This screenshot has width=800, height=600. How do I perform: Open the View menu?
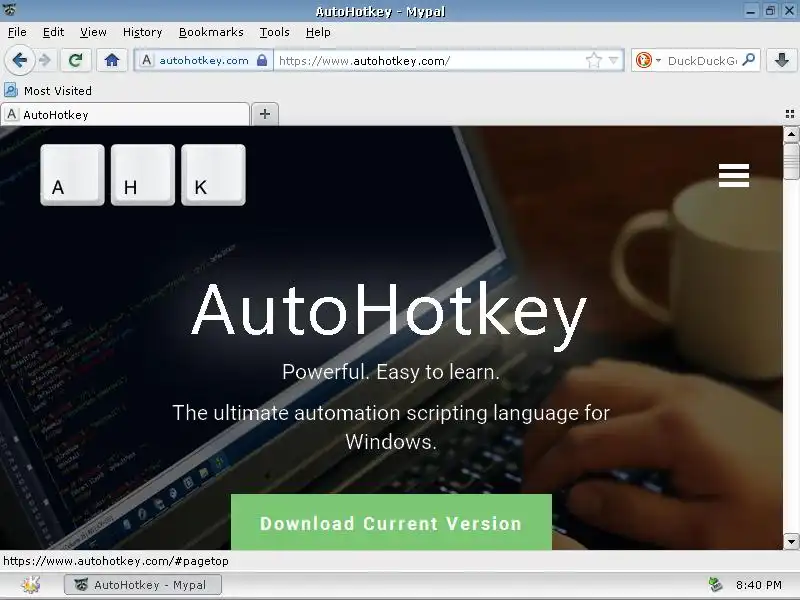(x=93, y=32)
